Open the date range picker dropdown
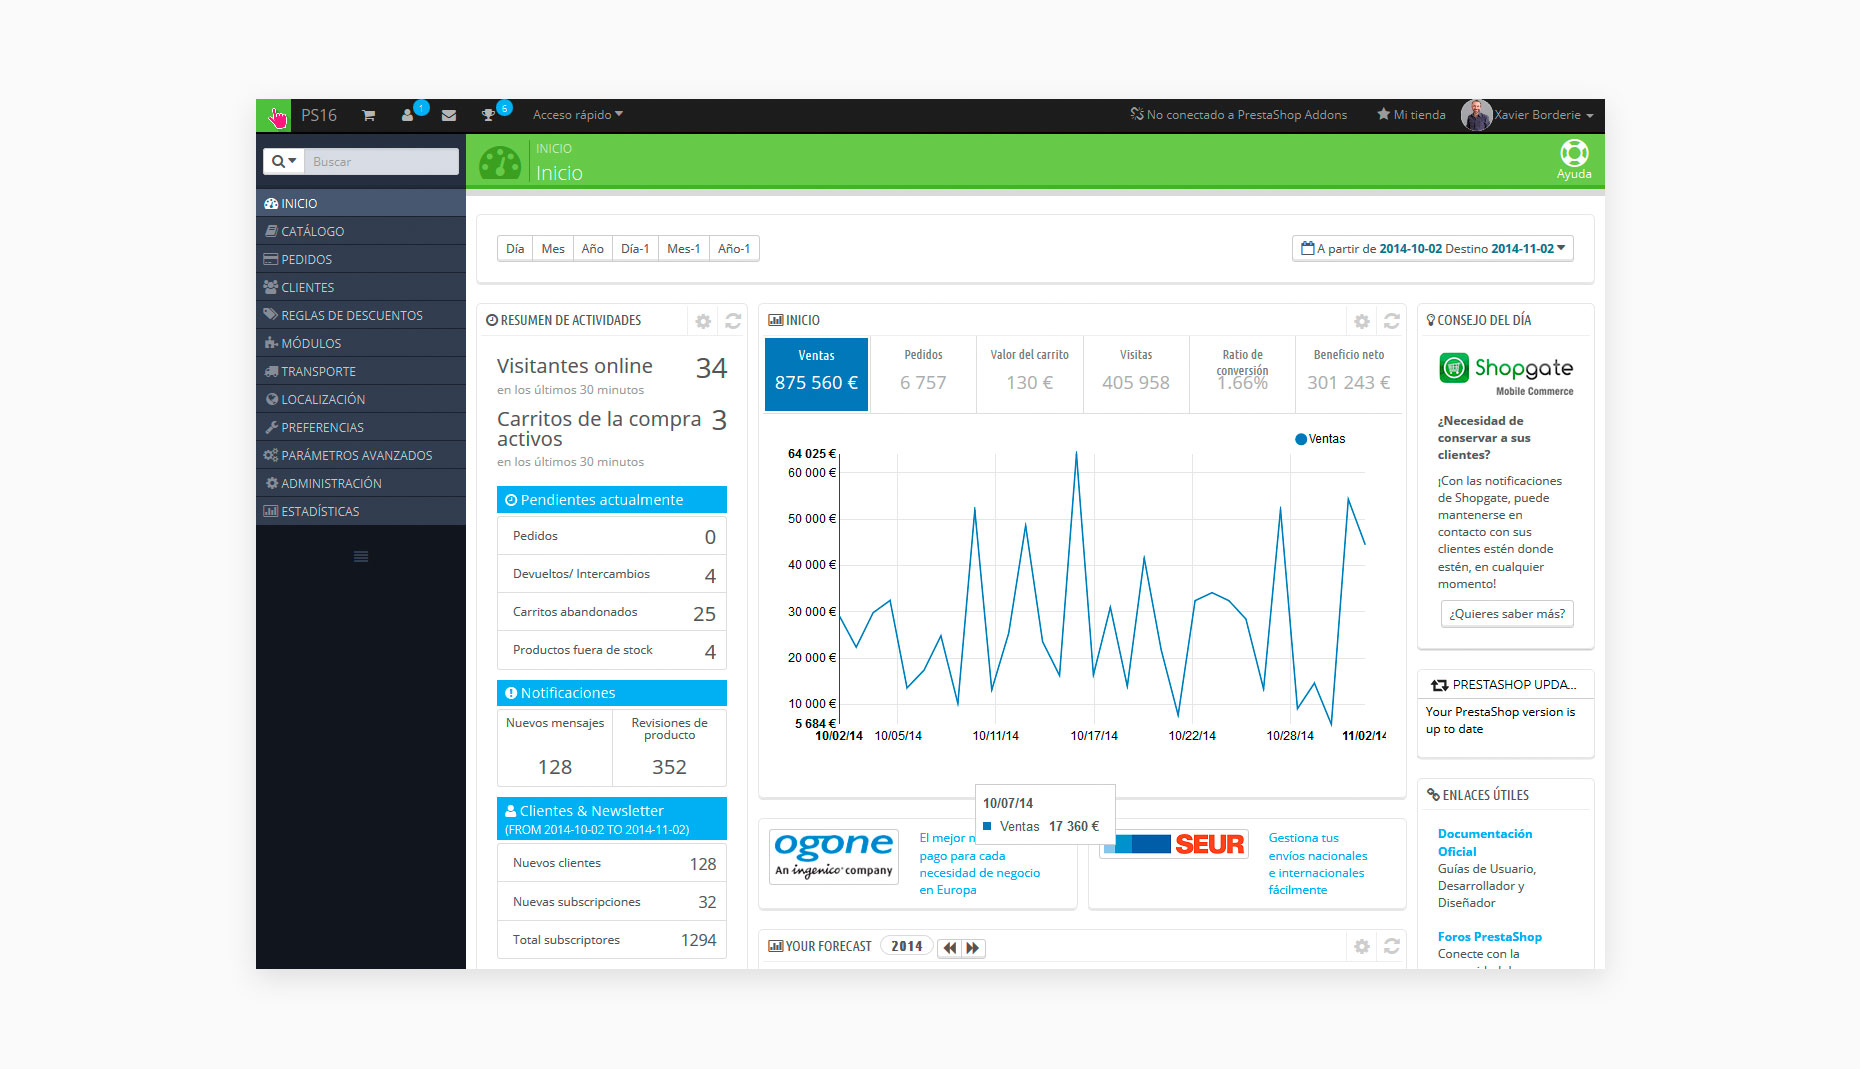The image size is (1860, 1069). point(1432,248)
